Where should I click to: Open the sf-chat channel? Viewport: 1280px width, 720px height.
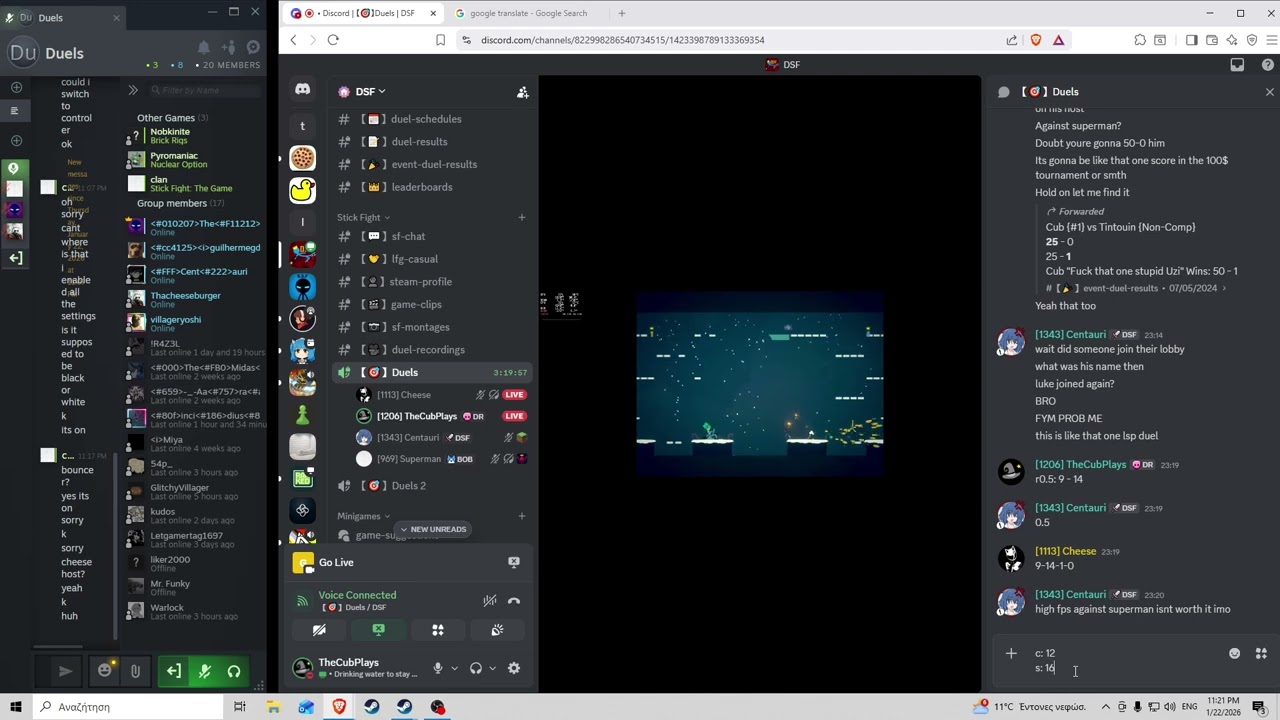431,236
